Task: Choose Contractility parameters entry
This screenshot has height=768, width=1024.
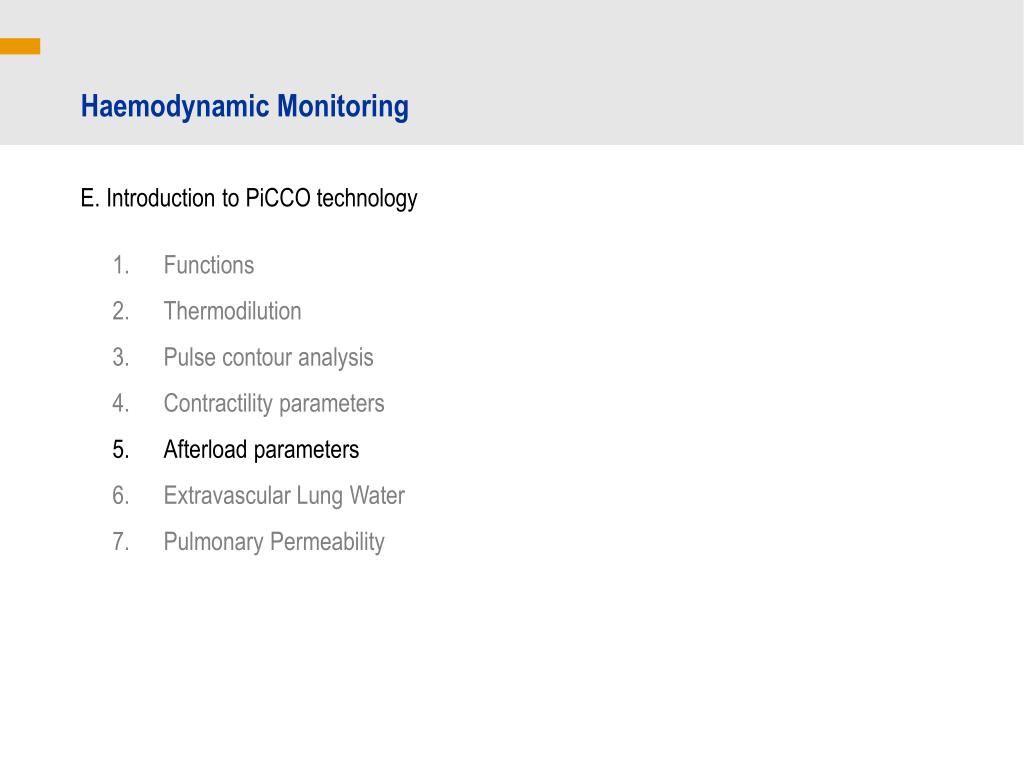Action: click(x=274, y=404)
